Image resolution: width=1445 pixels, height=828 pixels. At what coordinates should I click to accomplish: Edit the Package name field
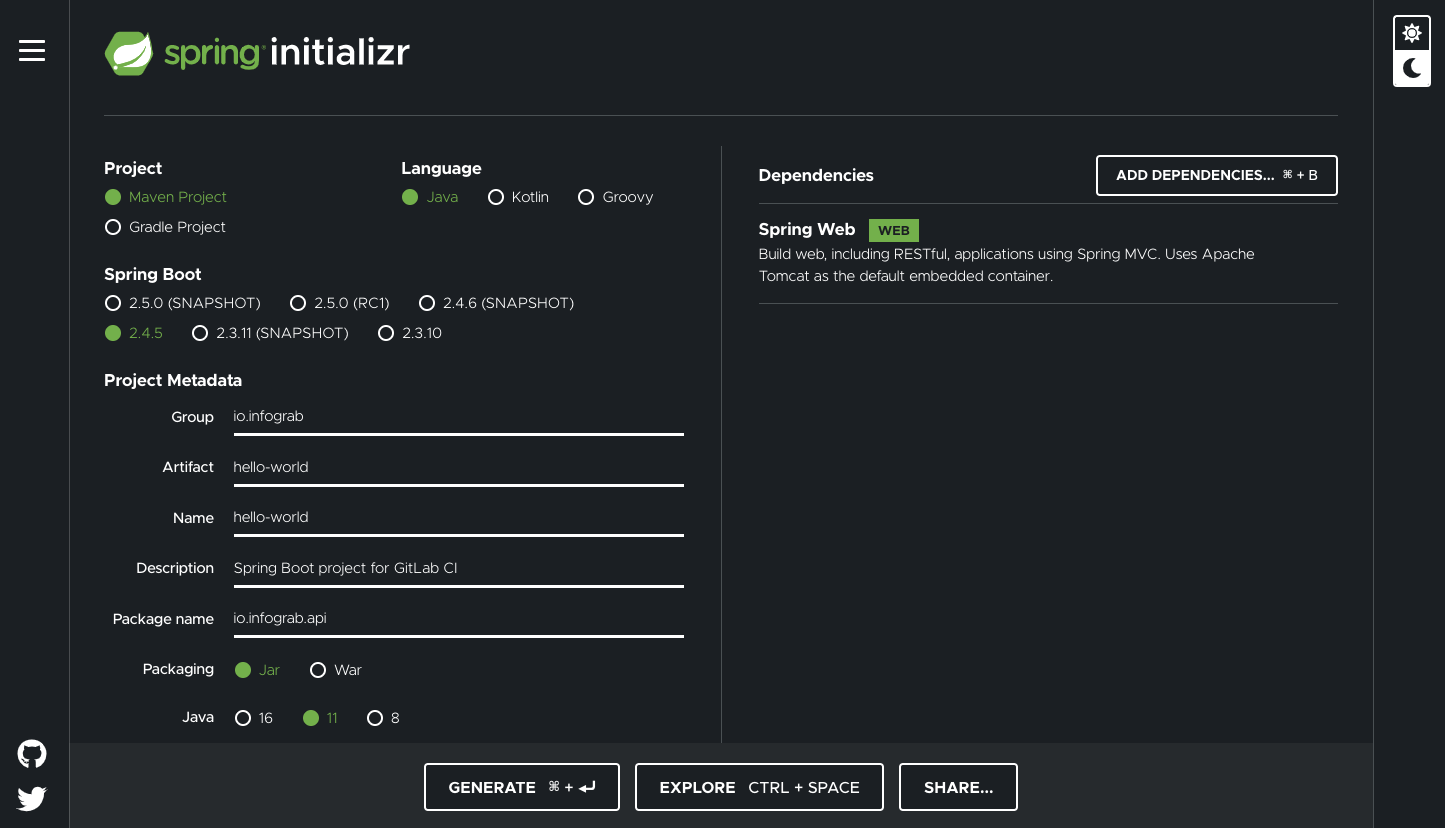pyautogui.click(x=458, y=618)
